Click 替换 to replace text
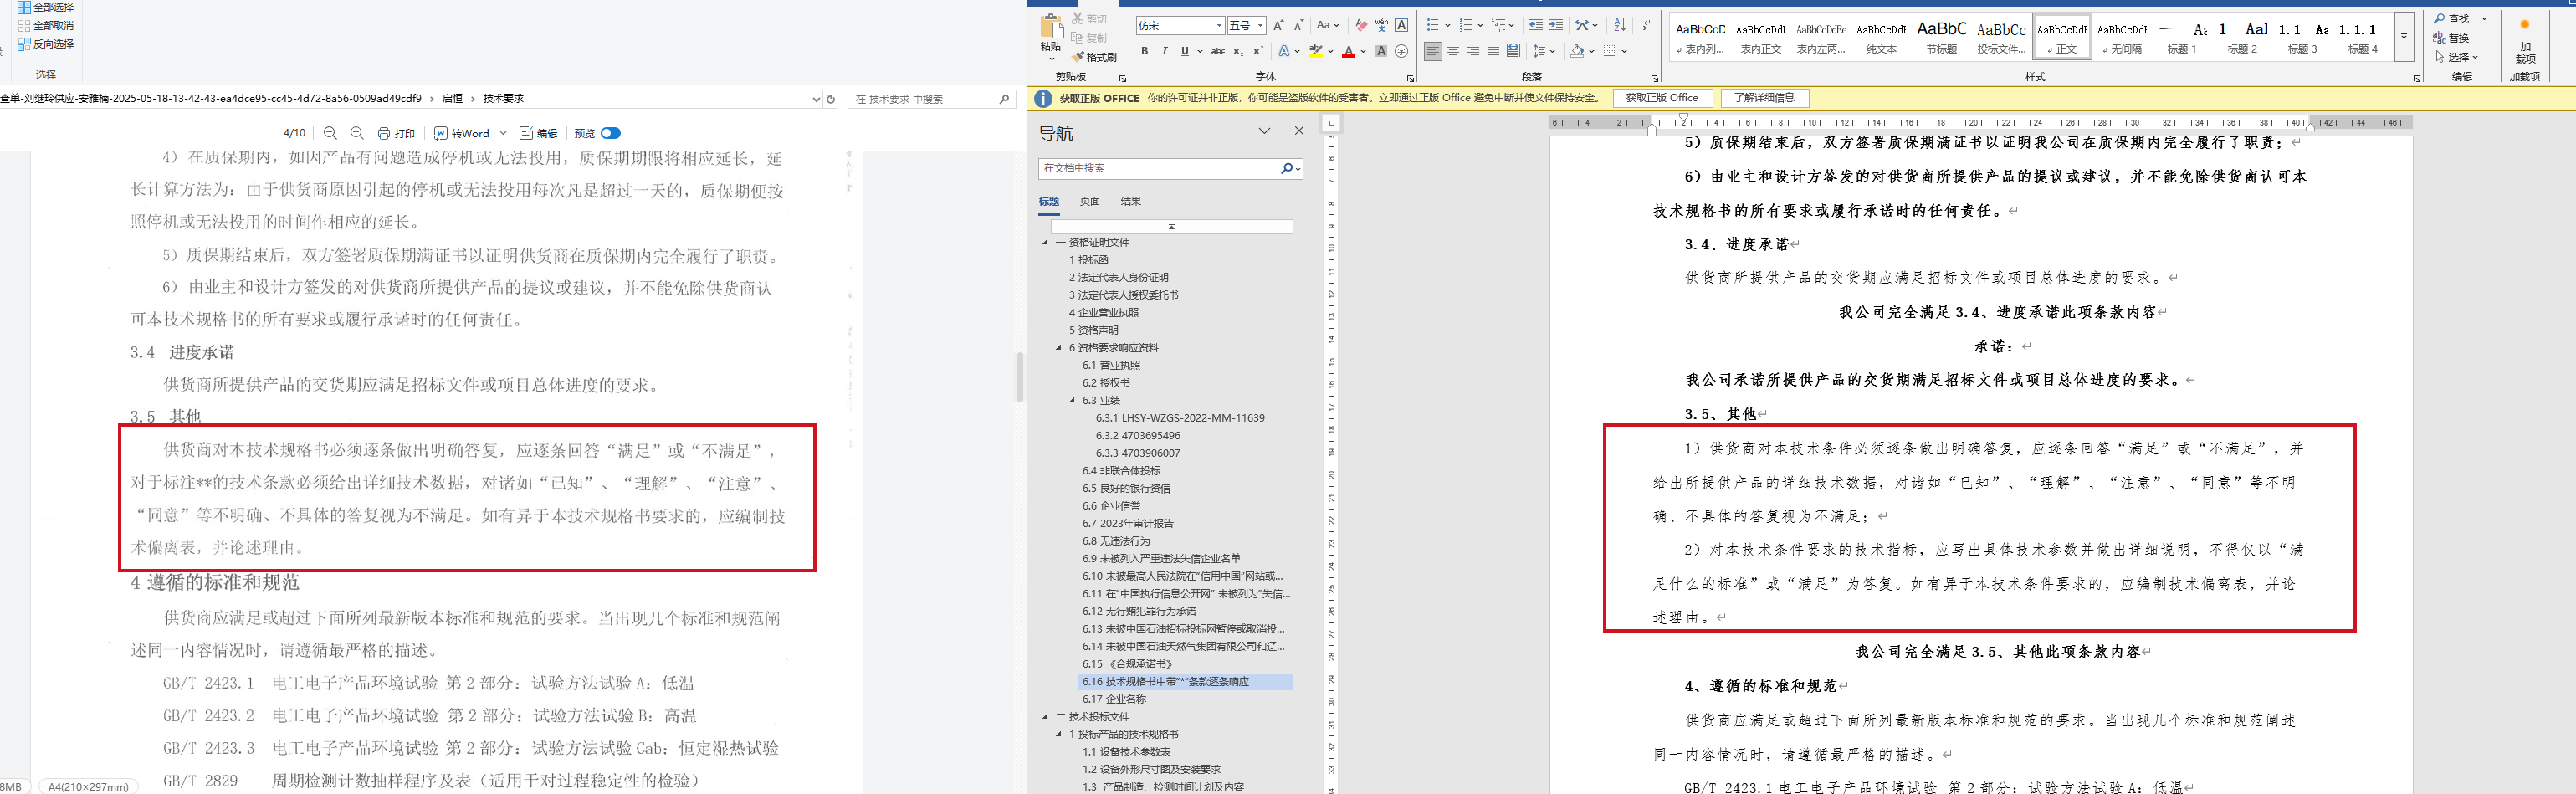This screenshot has height=794, width=2576. click(2451, 38)
